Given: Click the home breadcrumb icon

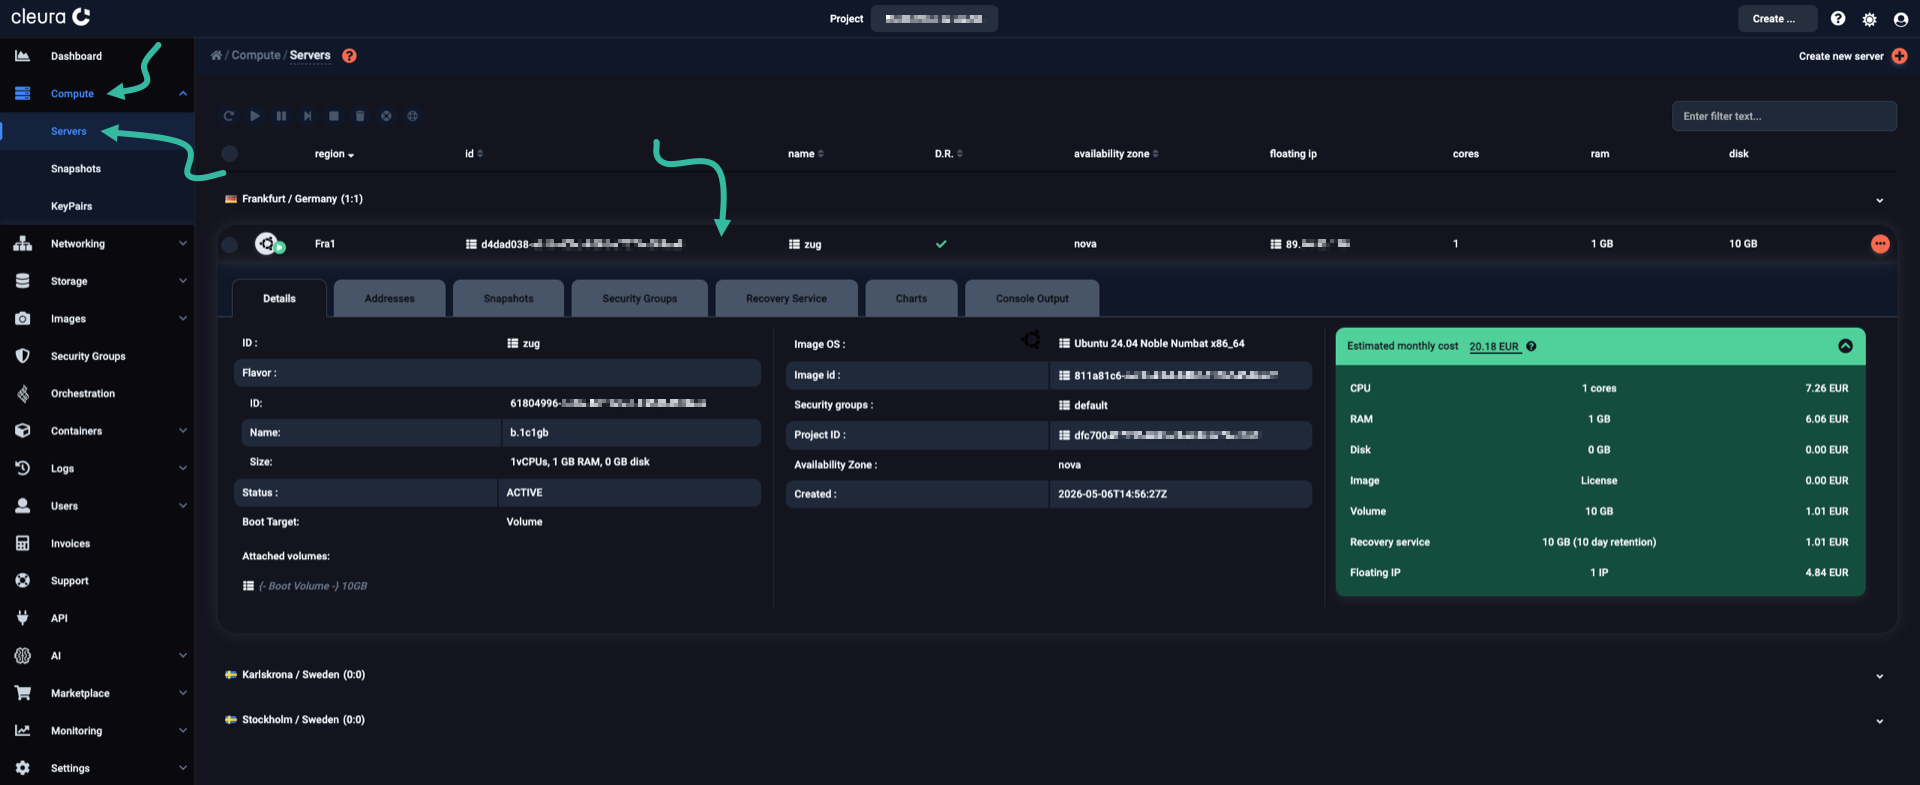Looking at the screenshot, I should click(216, 56).
